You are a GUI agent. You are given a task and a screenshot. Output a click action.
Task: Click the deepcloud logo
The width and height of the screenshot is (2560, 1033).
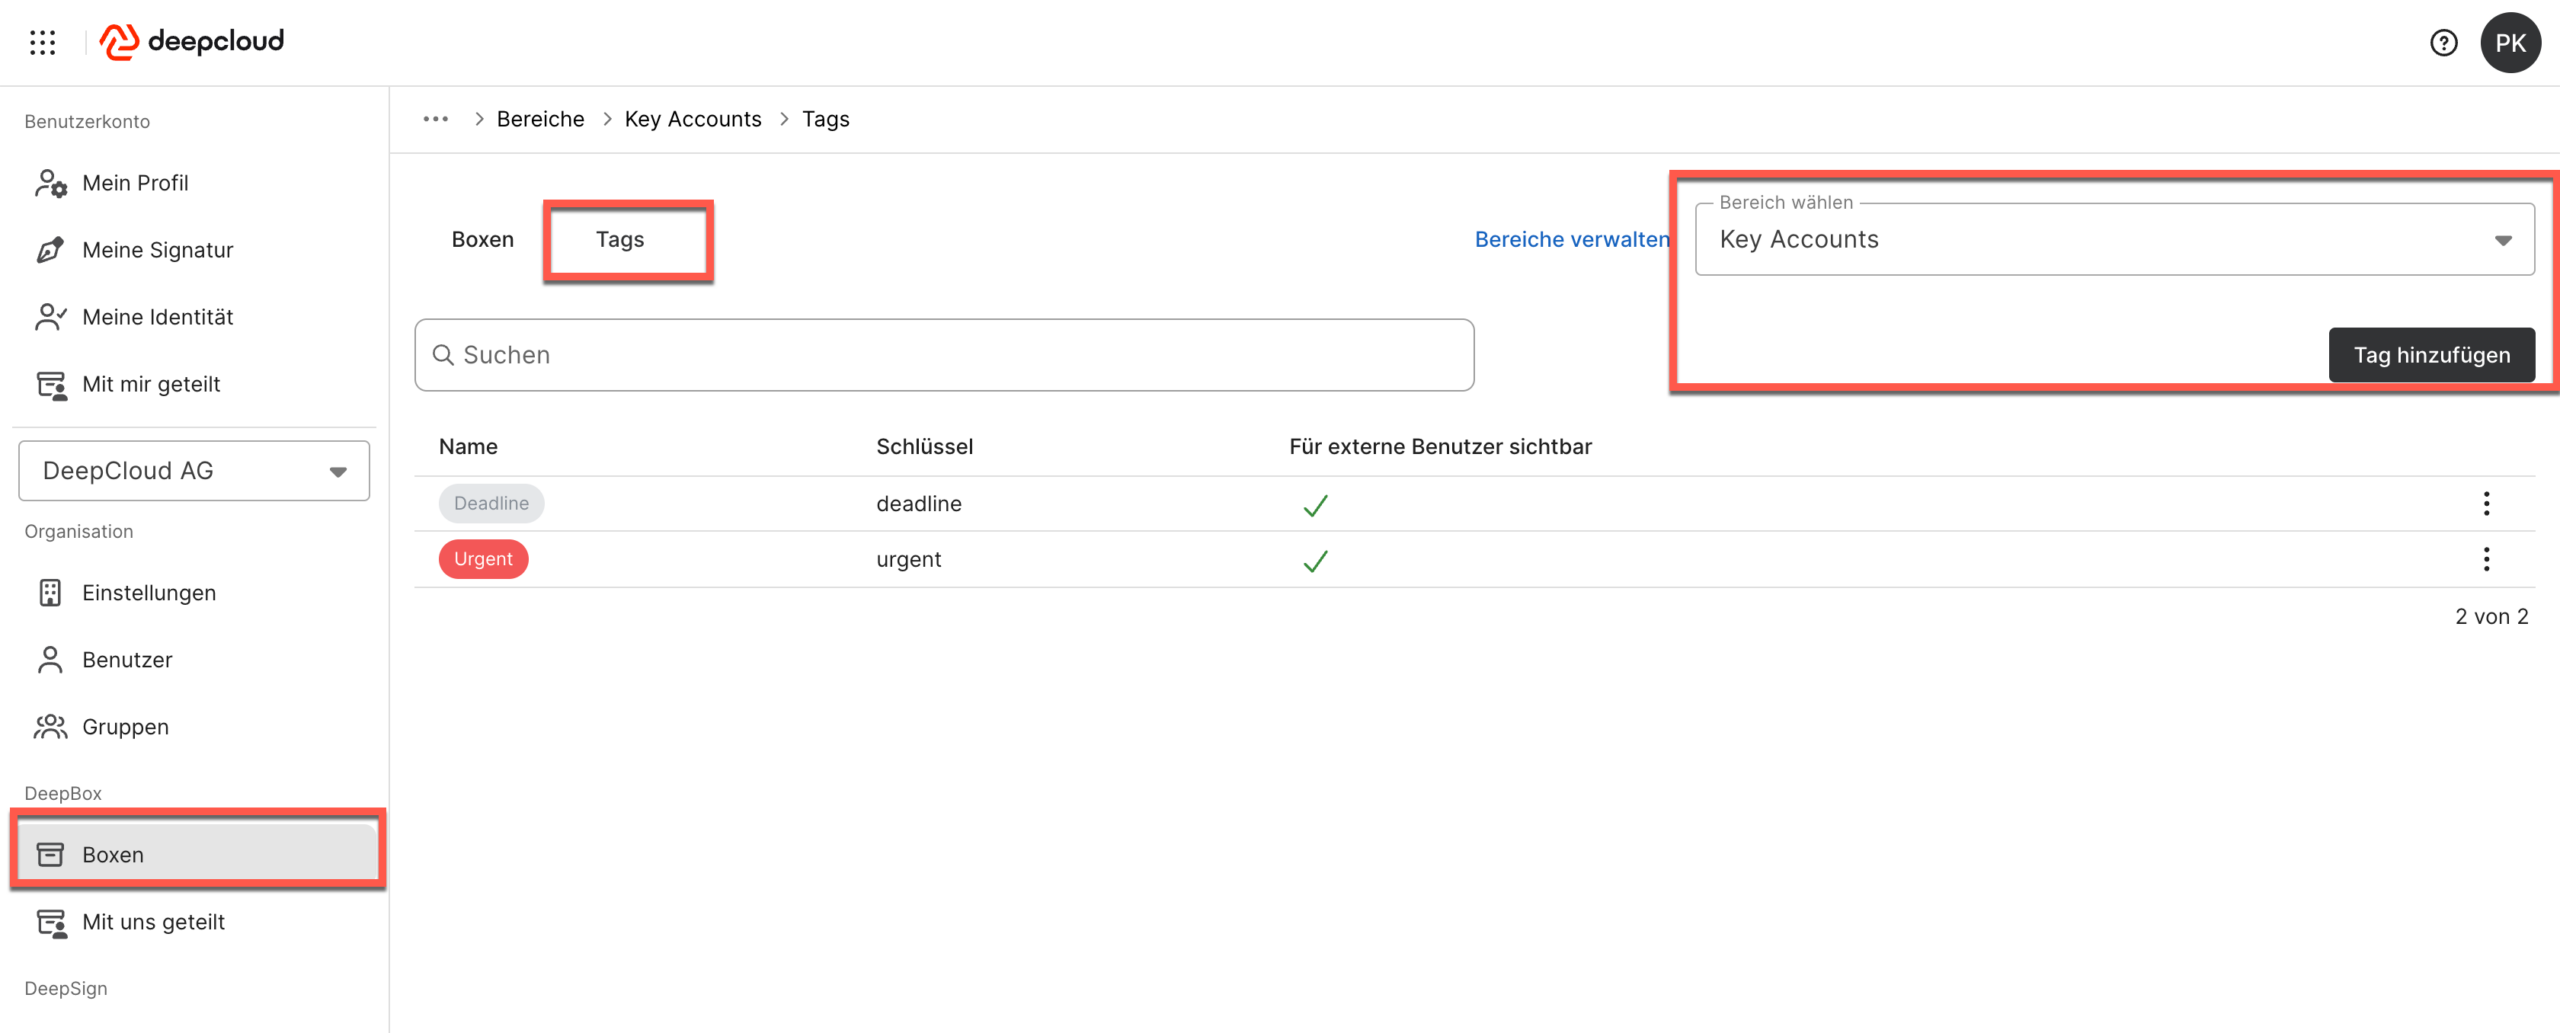pyautogui.click(x=192, y=42)
